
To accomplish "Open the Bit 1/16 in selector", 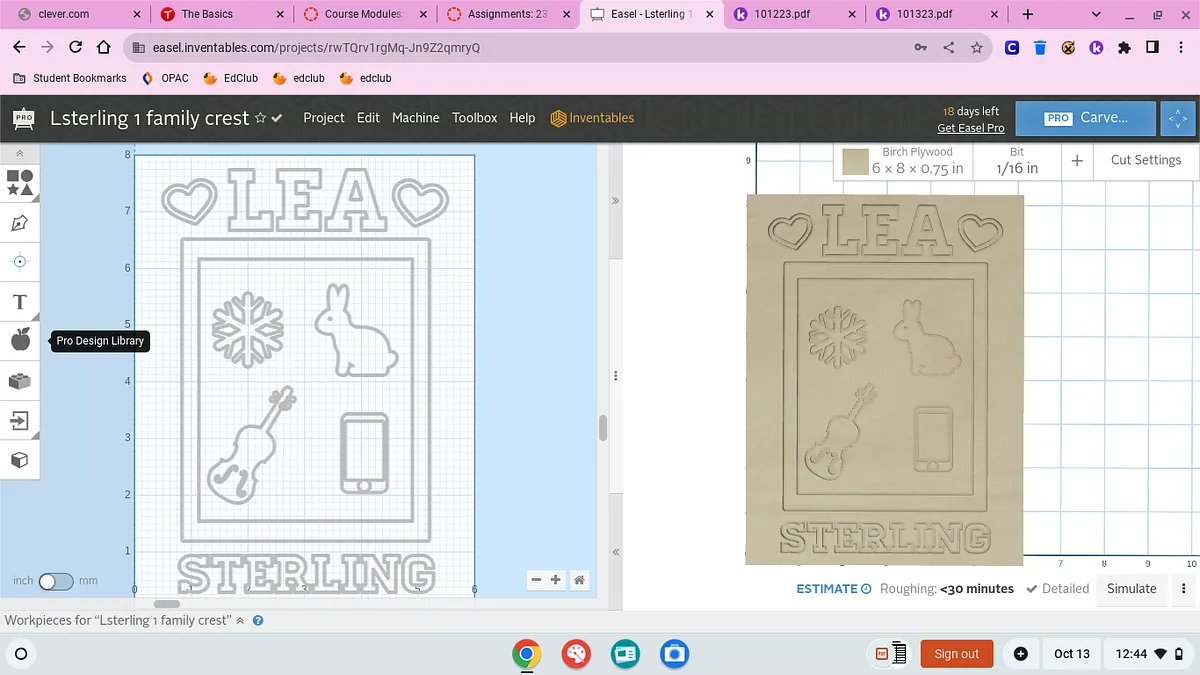I will coord(1016,161).
